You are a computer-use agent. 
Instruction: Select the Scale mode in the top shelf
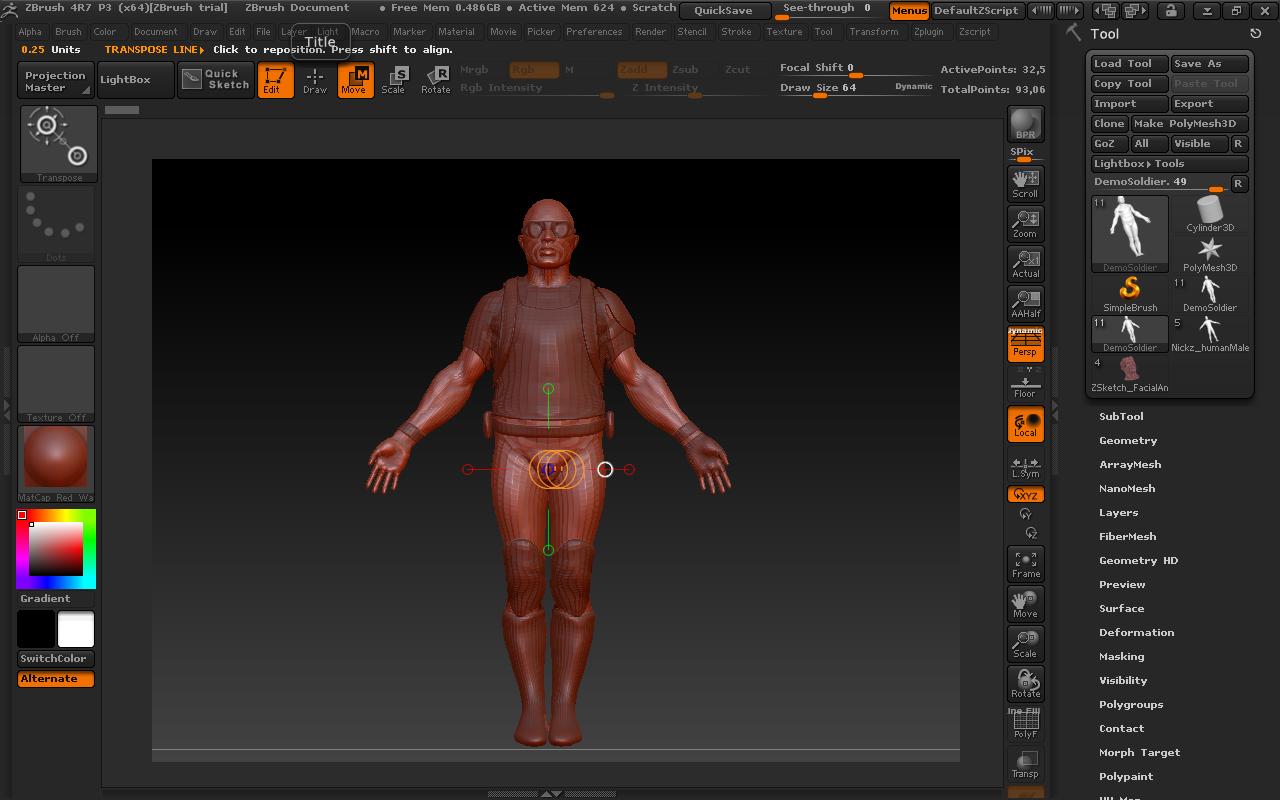click(x=395, y=79)
